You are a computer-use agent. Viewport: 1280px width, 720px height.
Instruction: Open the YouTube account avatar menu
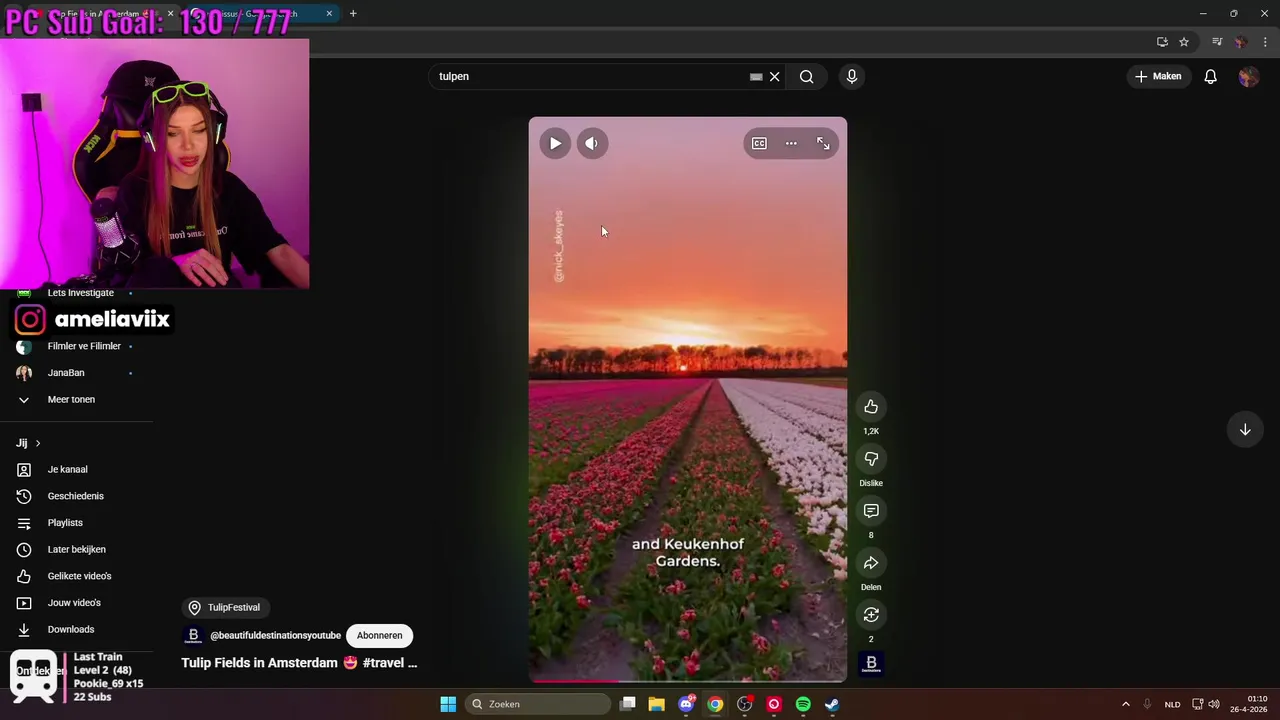pyautogui.click(x=1248, y=76)
